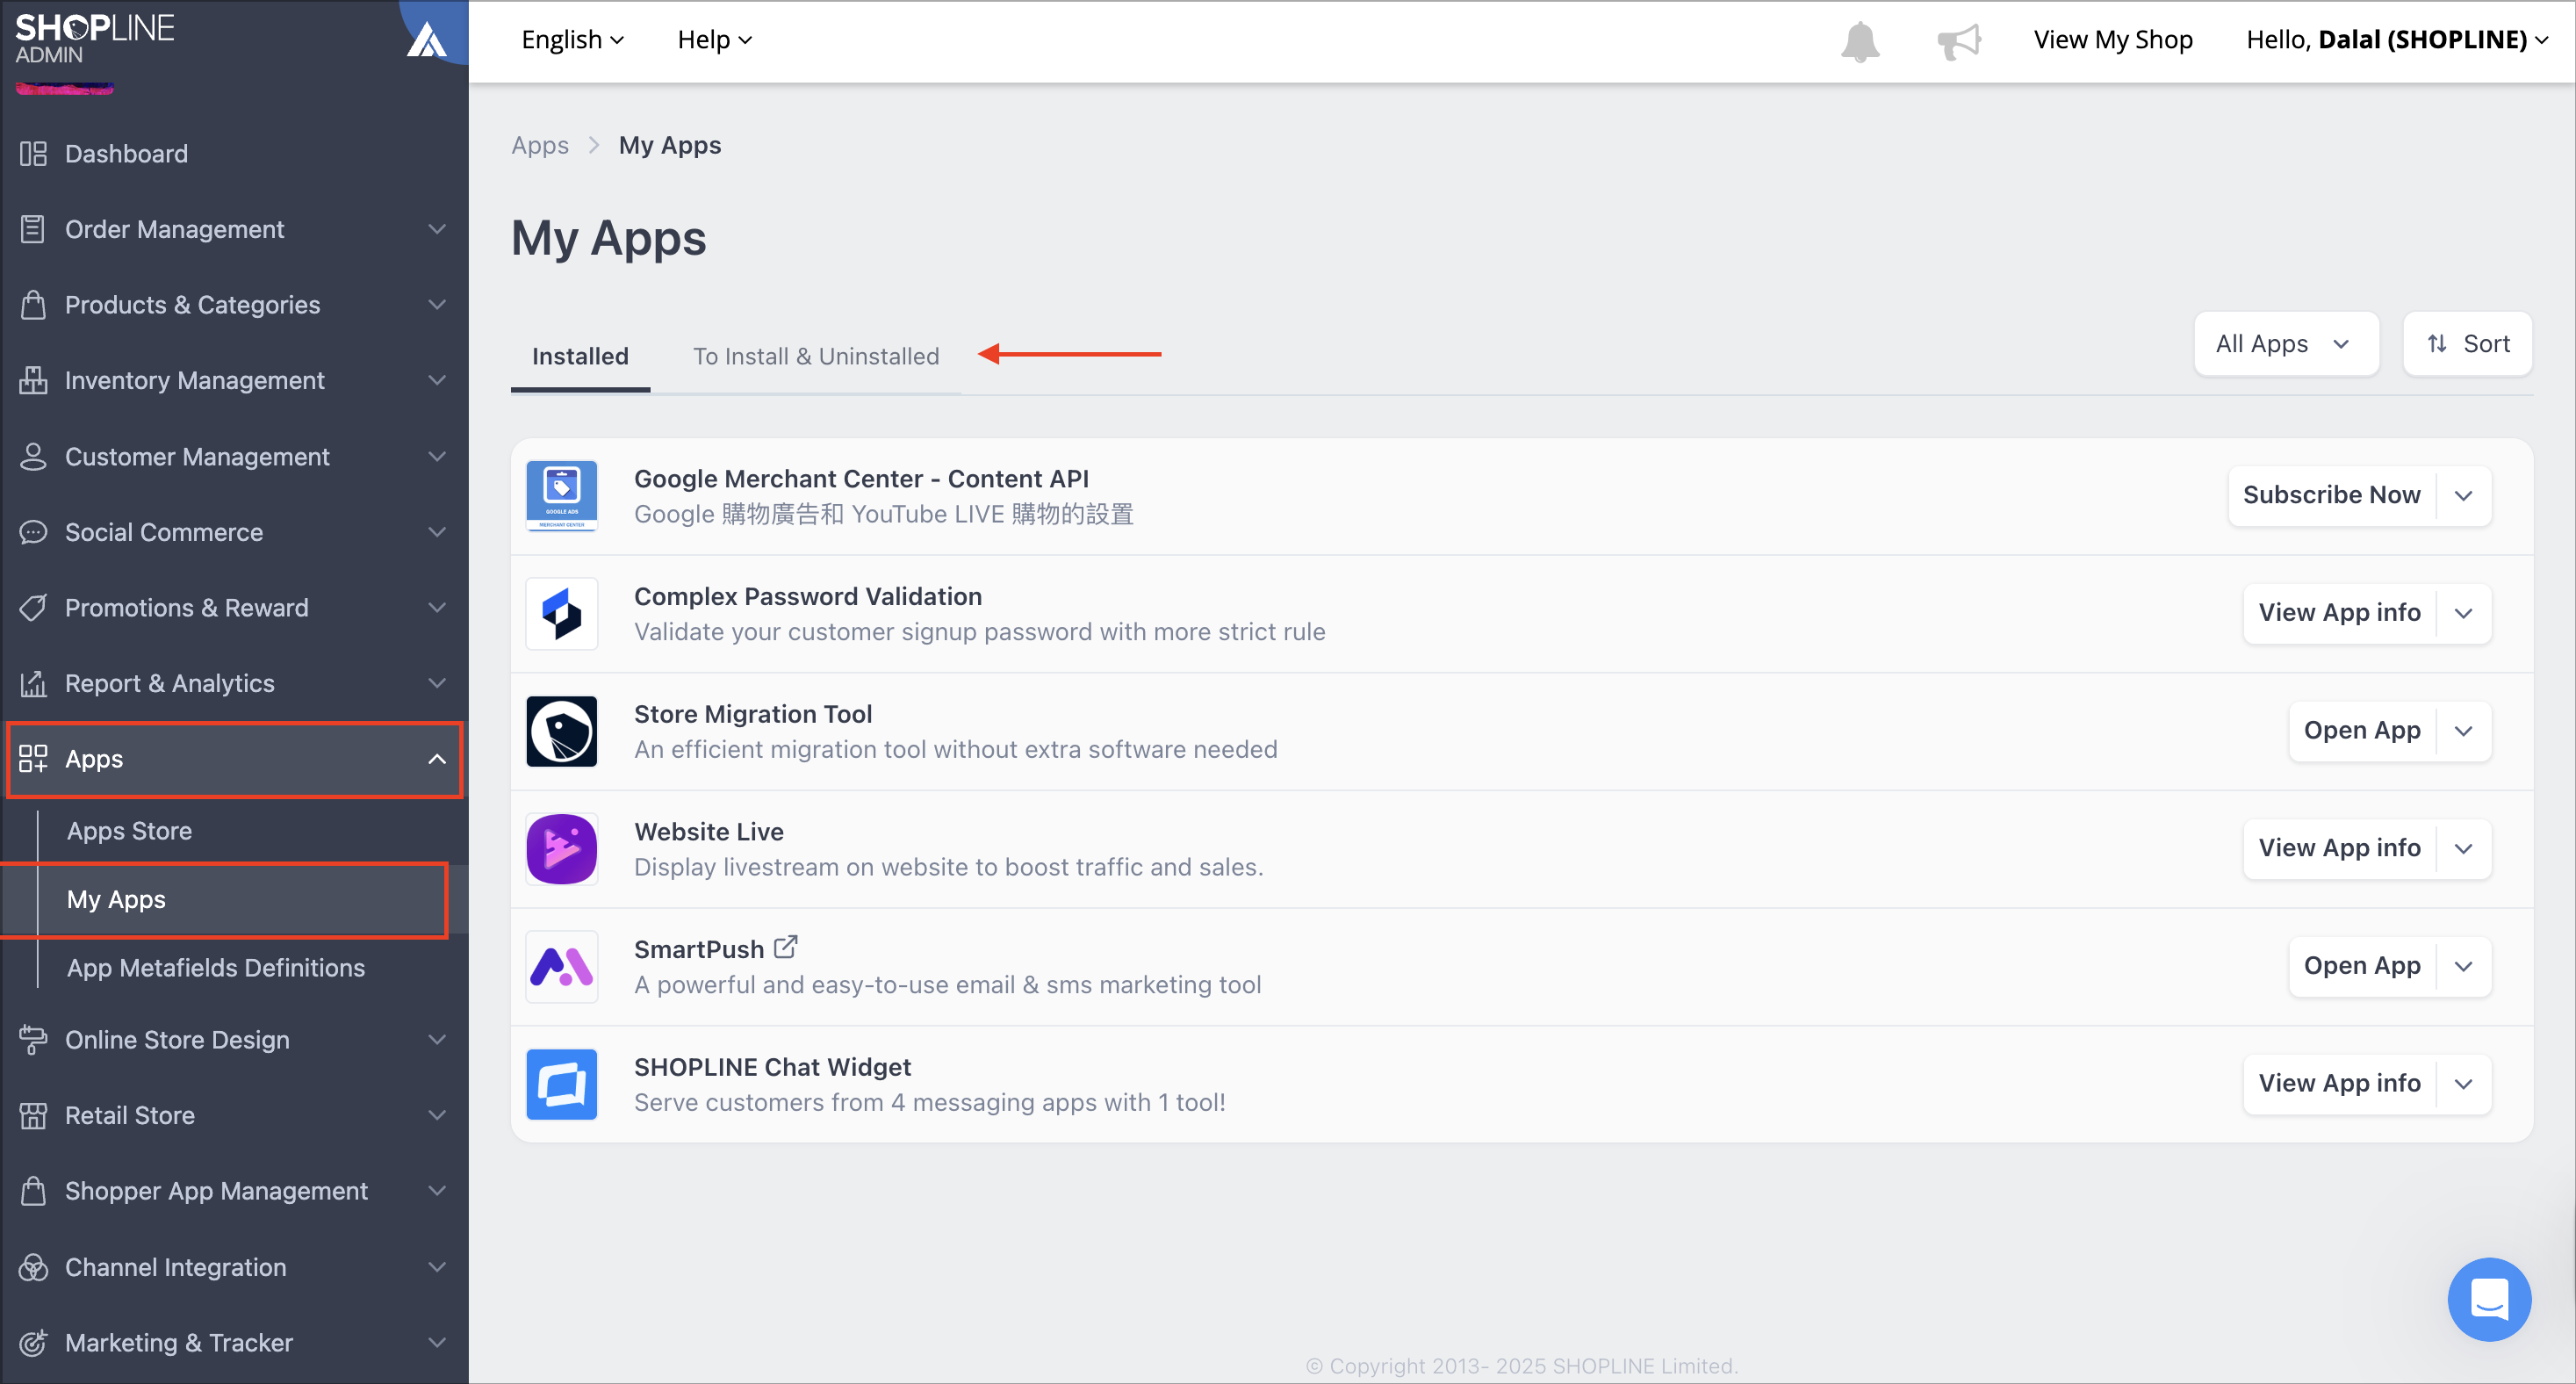2576x1384 pixels.
Task: Click the Apps breadcrumb link
Action: tap(540, 146)
